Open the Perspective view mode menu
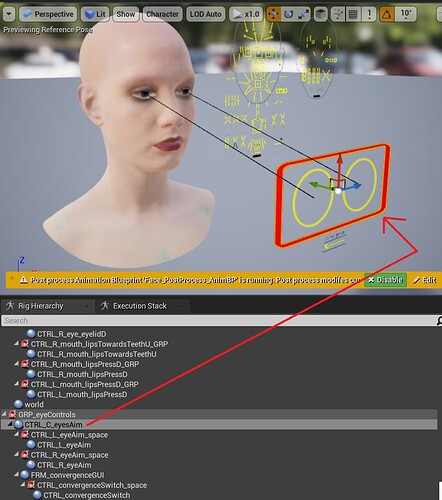 48,14
